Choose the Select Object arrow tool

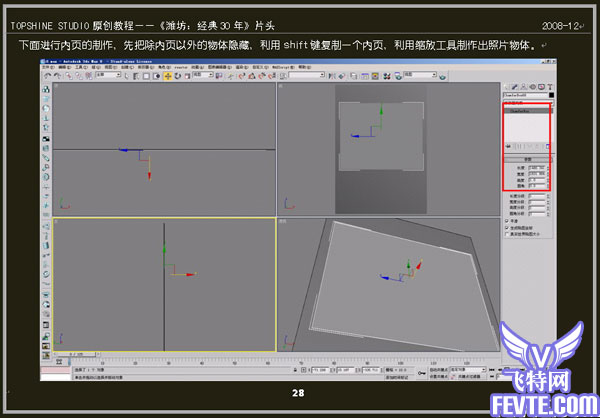click(127, 76)
